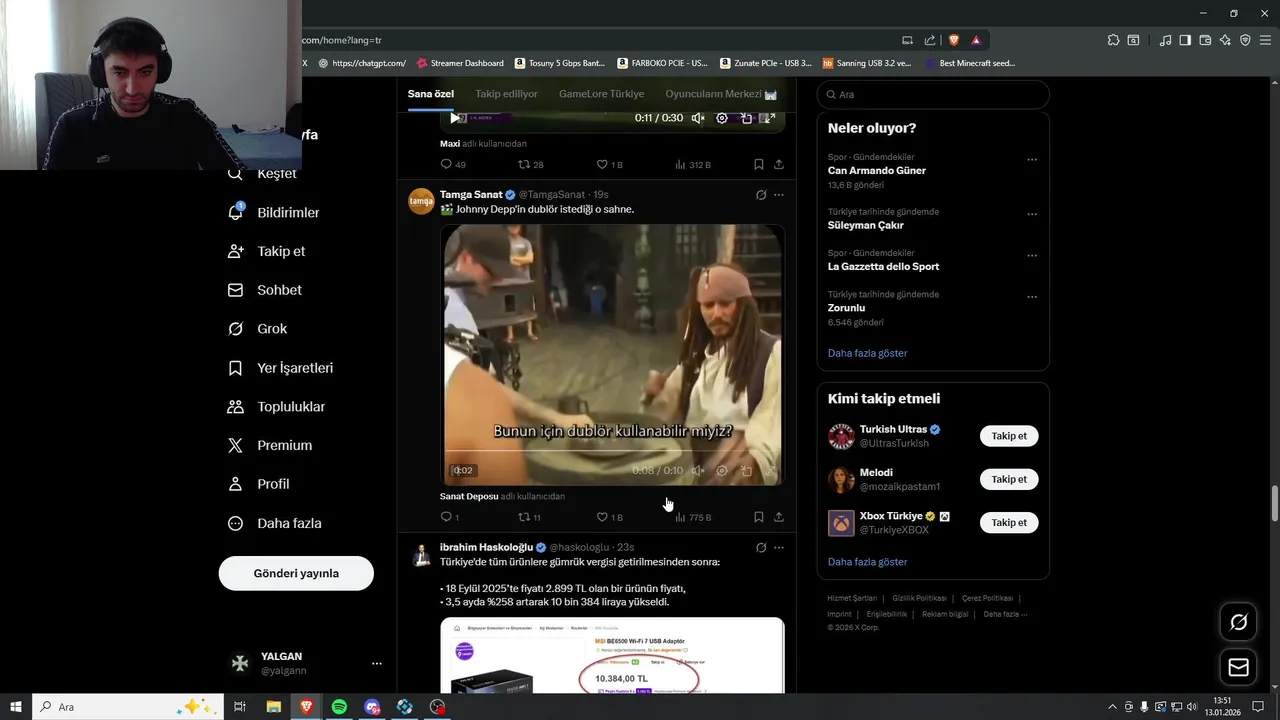
Task: Bookmark the Maxi video post
Action: [x=758, y=164]
